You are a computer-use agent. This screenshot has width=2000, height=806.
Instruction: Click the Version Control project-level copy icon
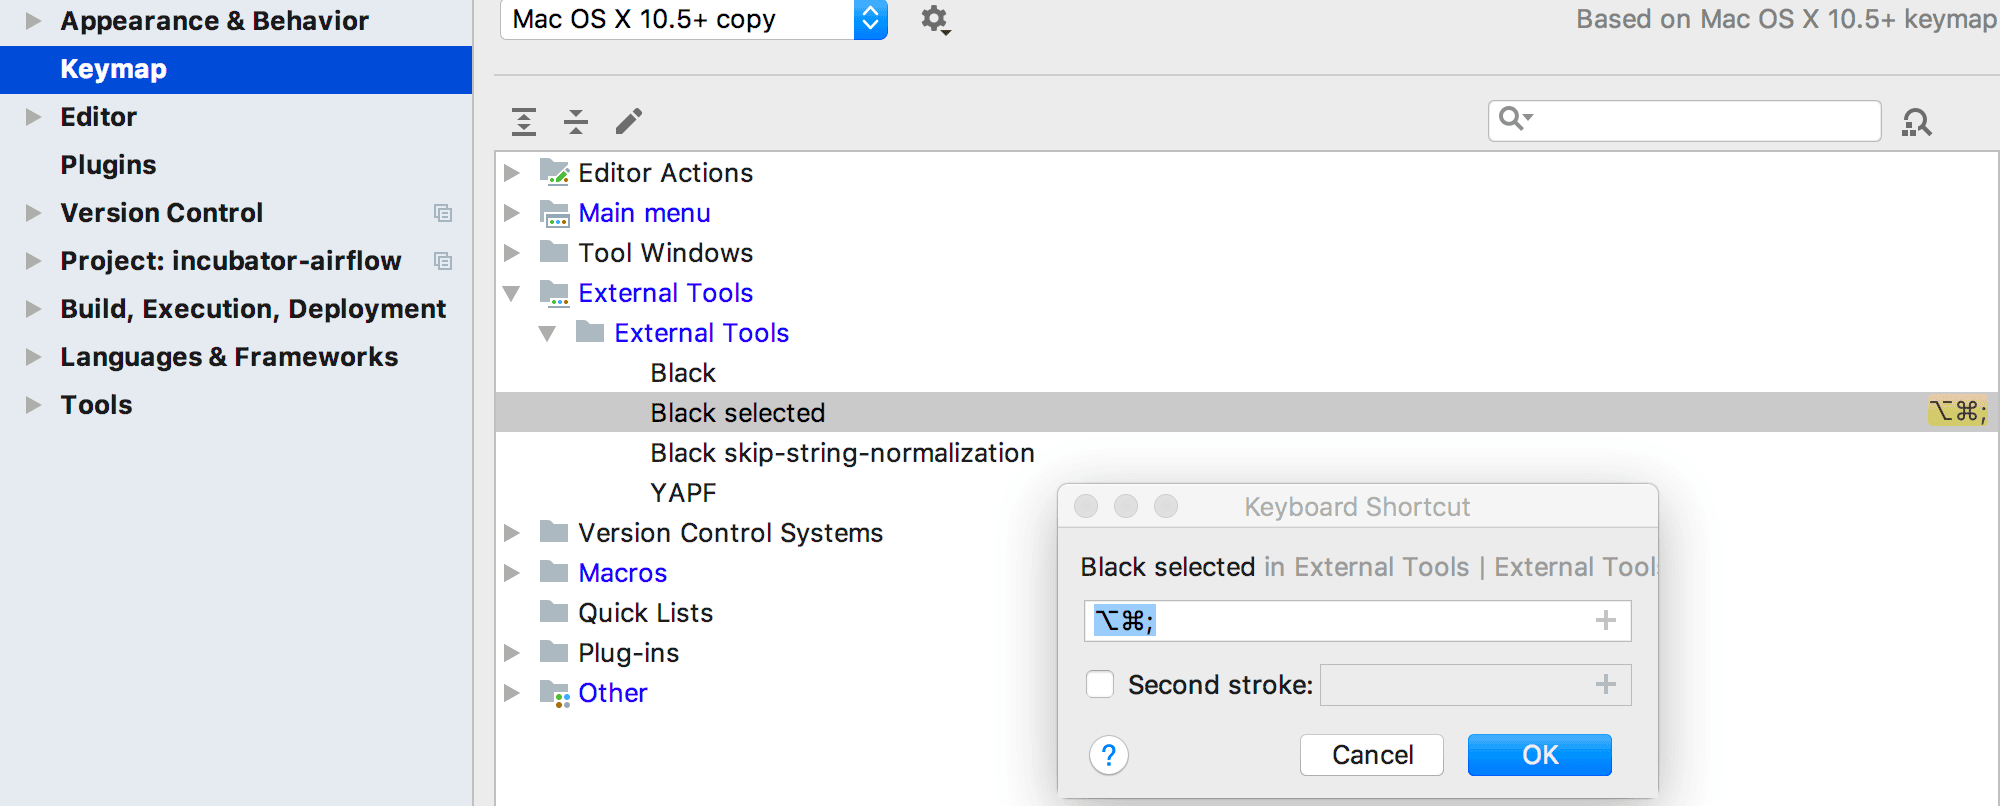click(x=443, y=213)
